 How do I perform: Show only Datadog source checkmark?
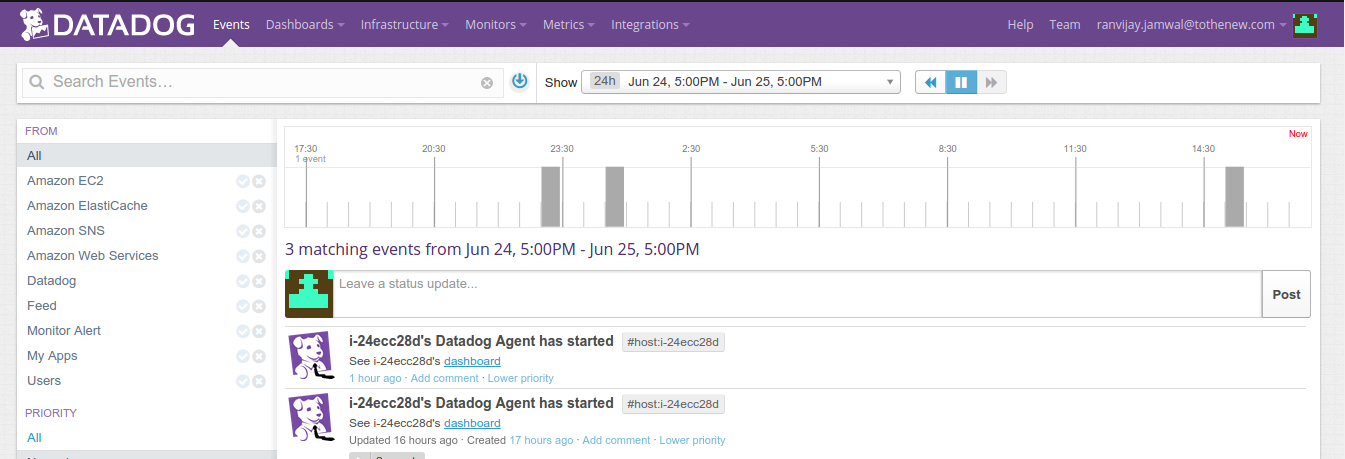point(243,281)
